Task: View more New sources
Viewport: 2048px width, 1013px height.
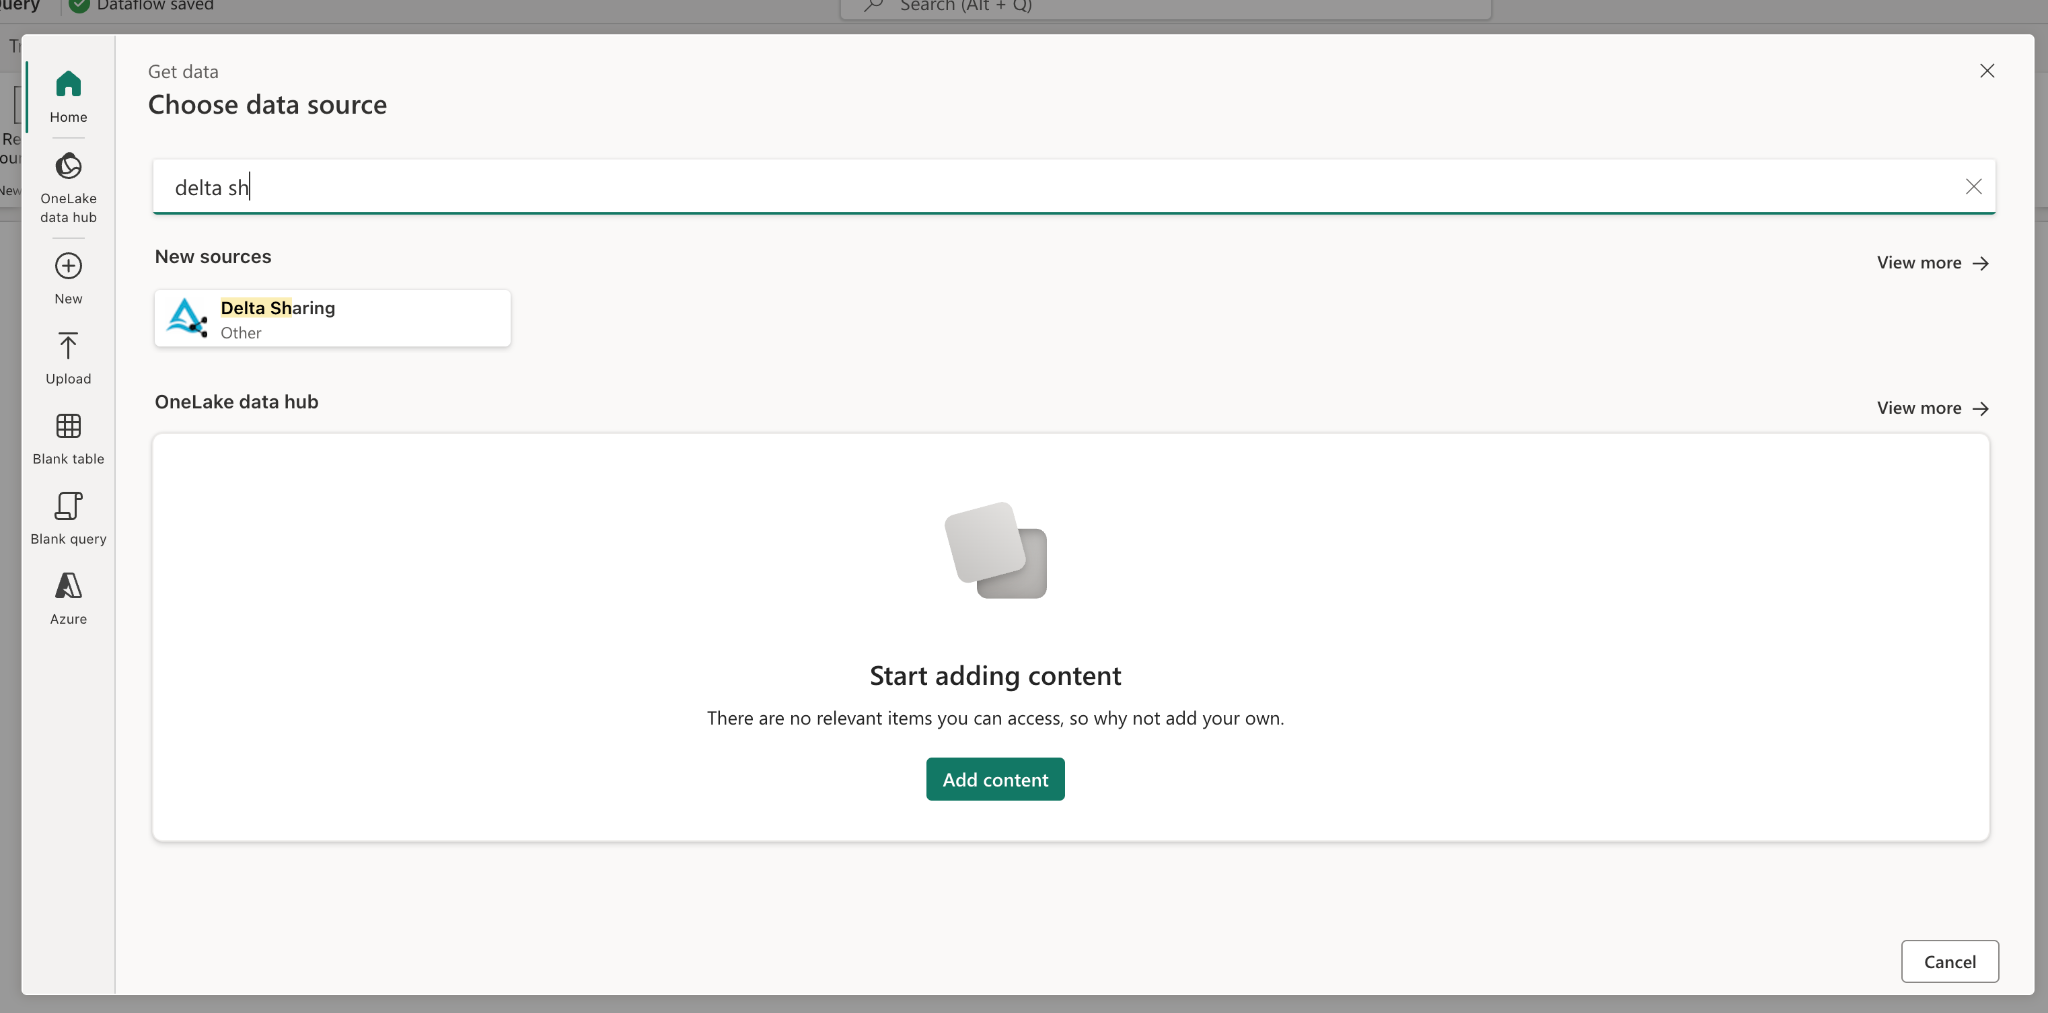Action: coord(1932,263)
